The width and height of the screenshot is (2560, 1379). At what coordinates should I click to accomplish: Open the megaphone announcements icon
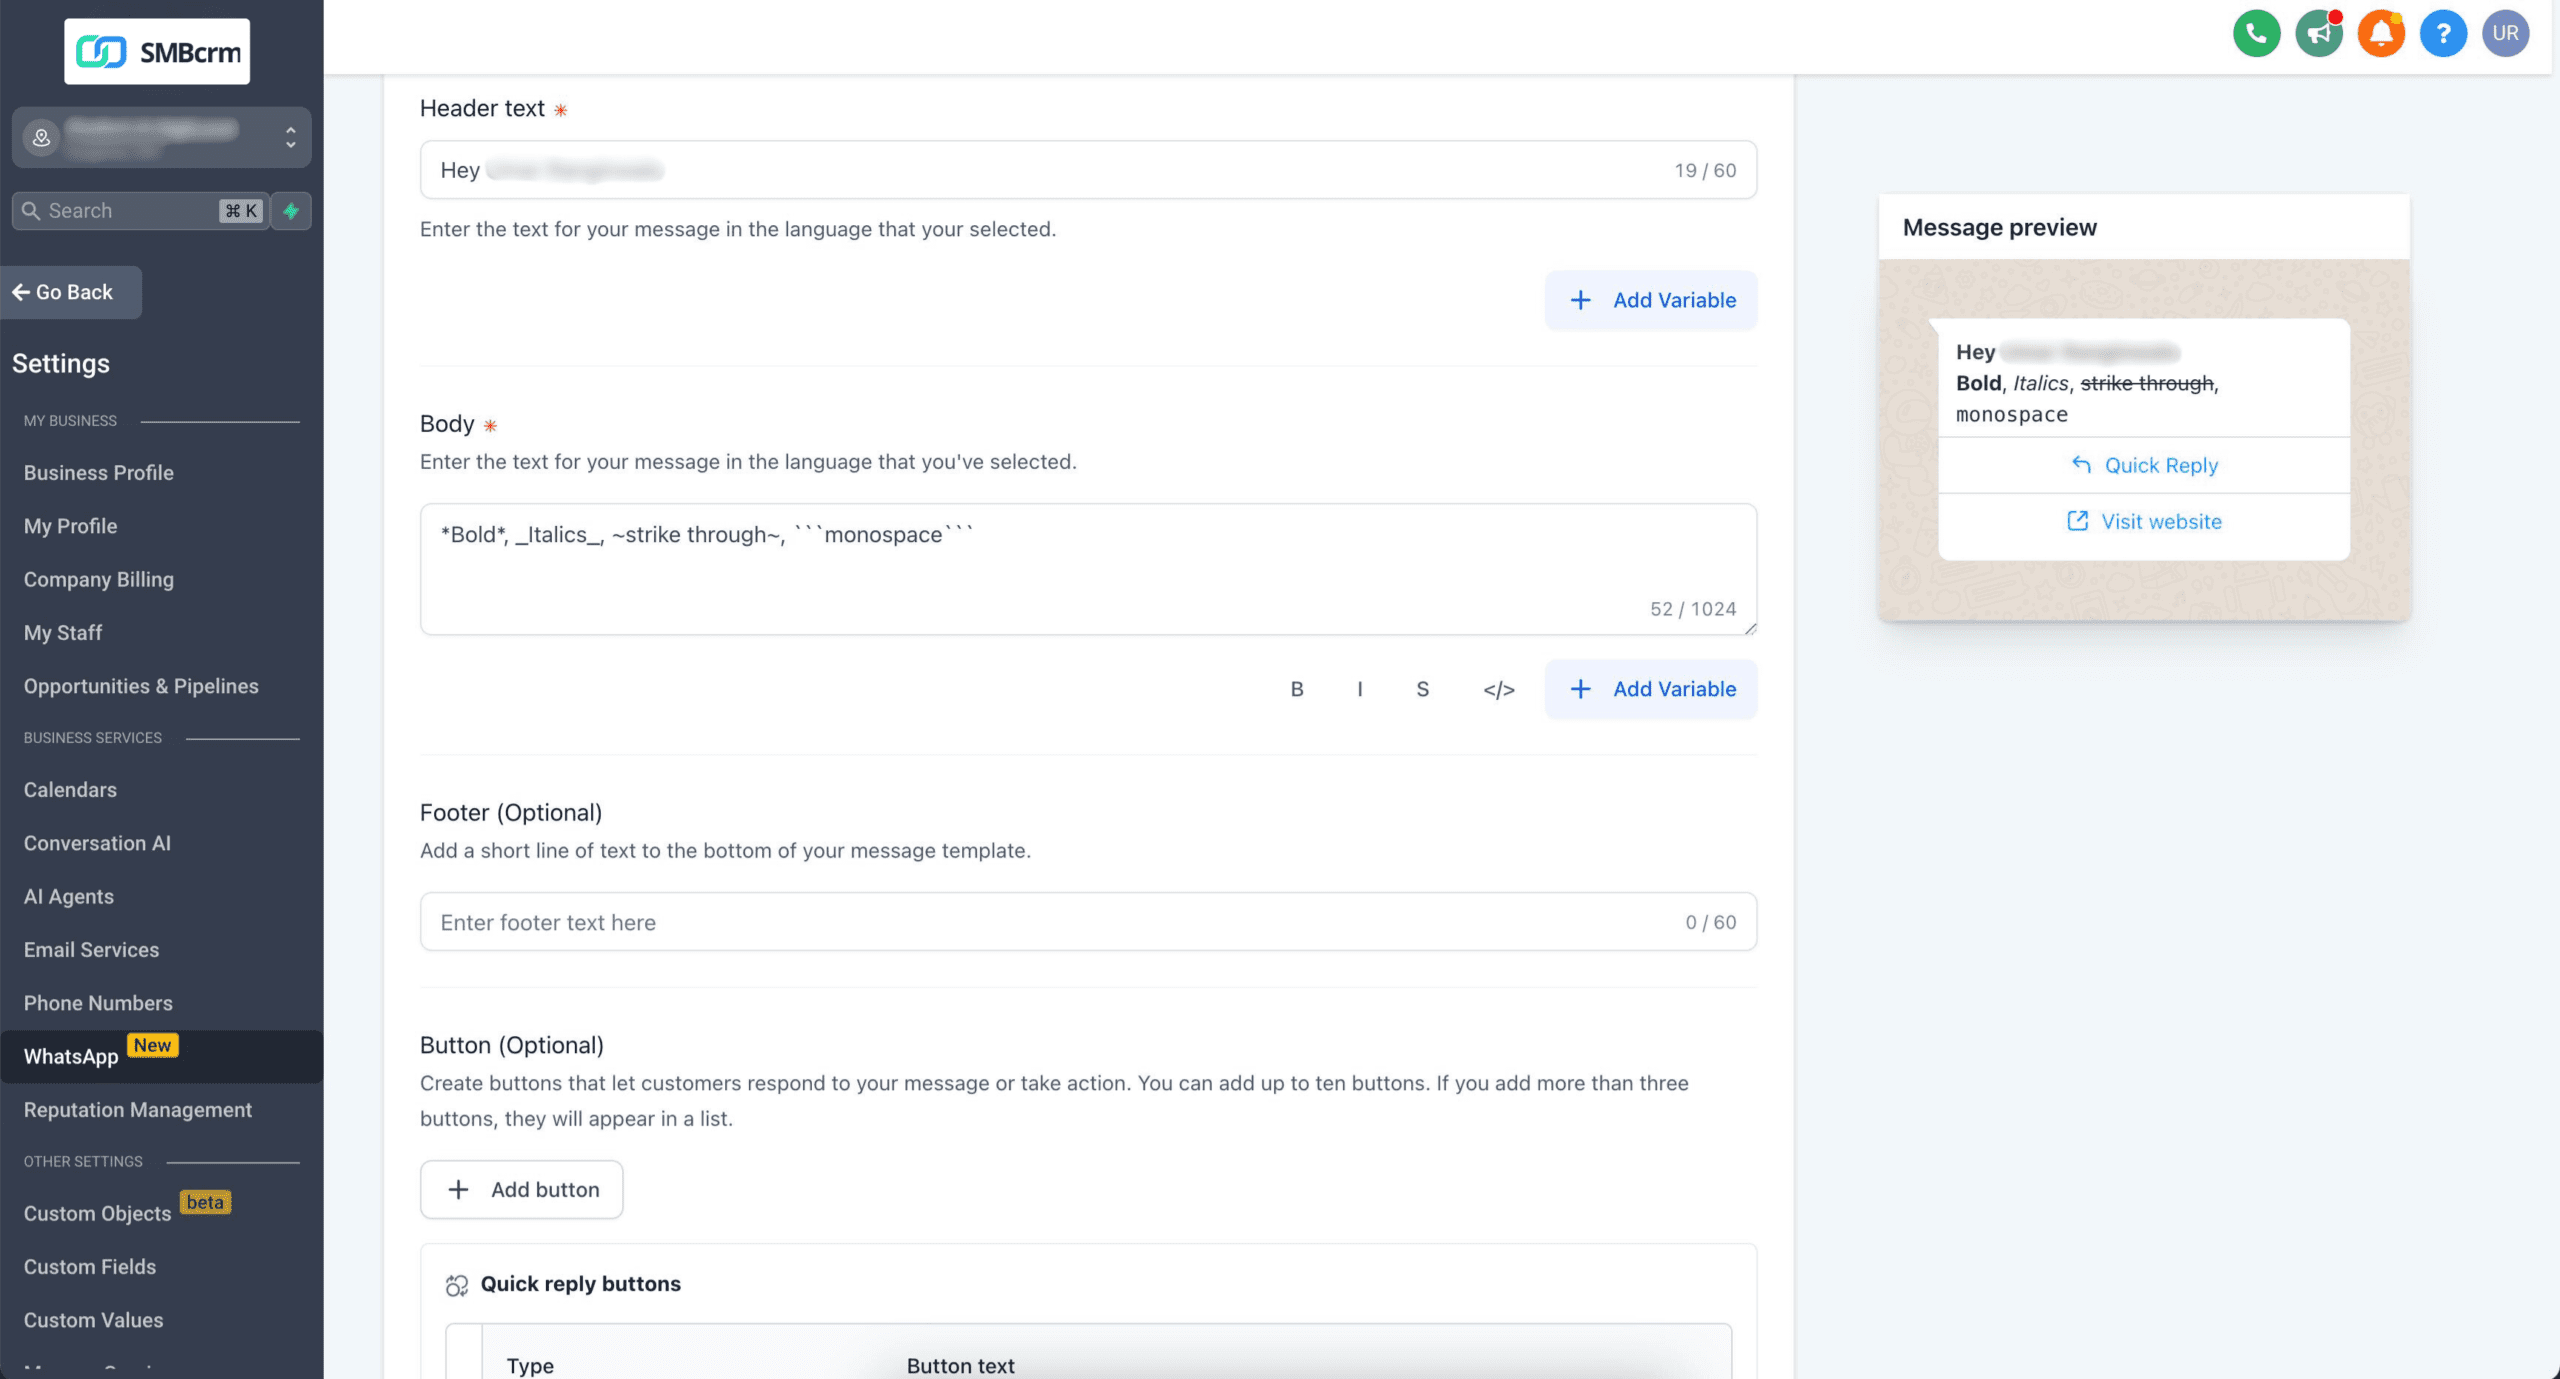[x=2319, y=33]
